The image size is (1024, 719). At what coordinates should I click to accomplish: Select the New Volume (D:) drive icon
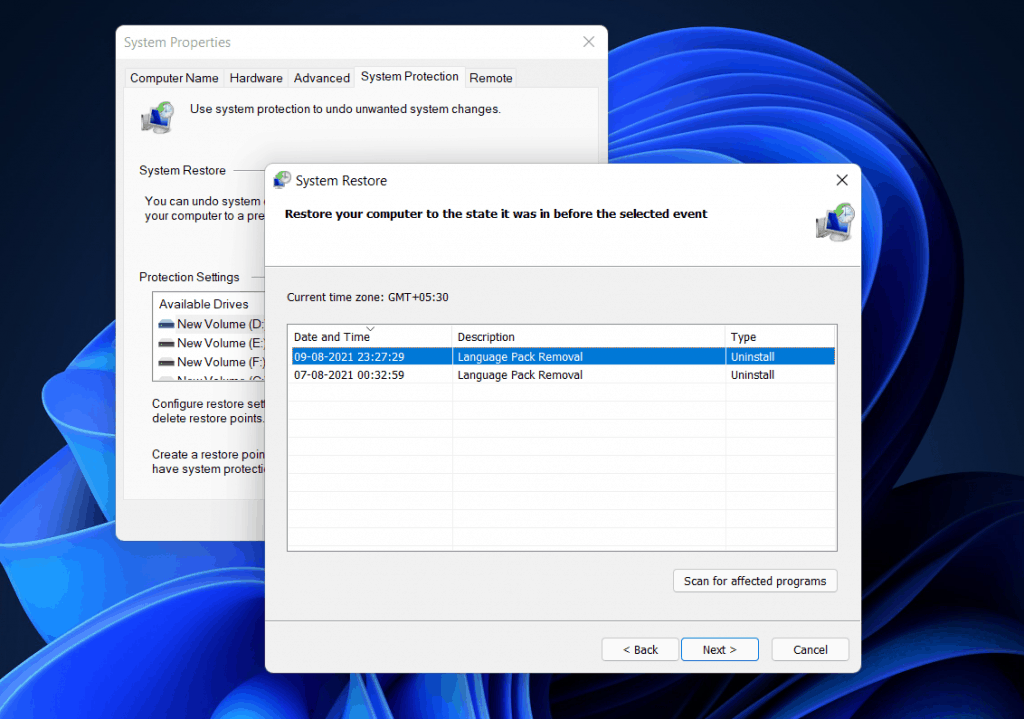165,323
